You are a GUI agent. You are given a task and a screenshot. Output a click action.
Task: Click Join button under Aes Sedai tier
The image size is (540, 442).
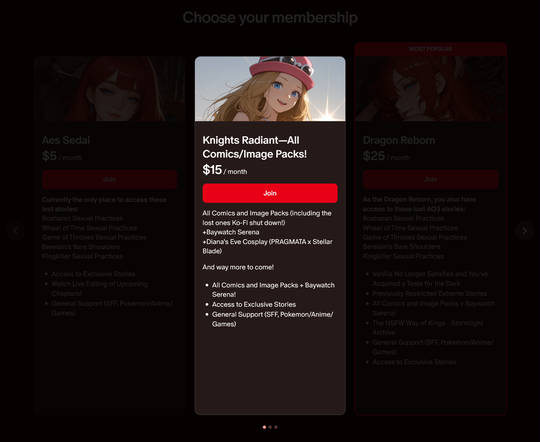click(110, 179)
